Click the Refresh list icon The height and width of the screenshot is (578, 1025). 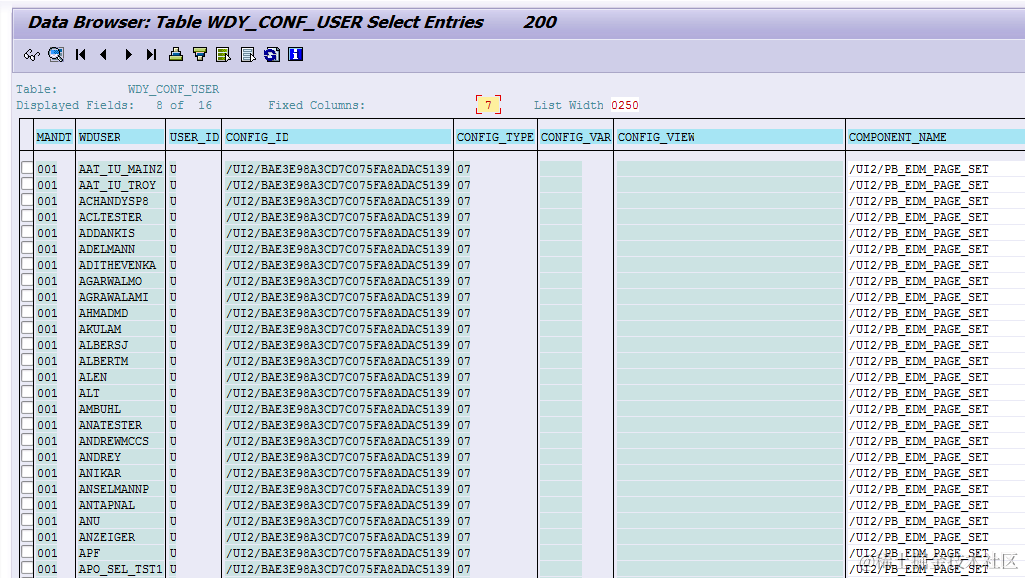point(272,55)
